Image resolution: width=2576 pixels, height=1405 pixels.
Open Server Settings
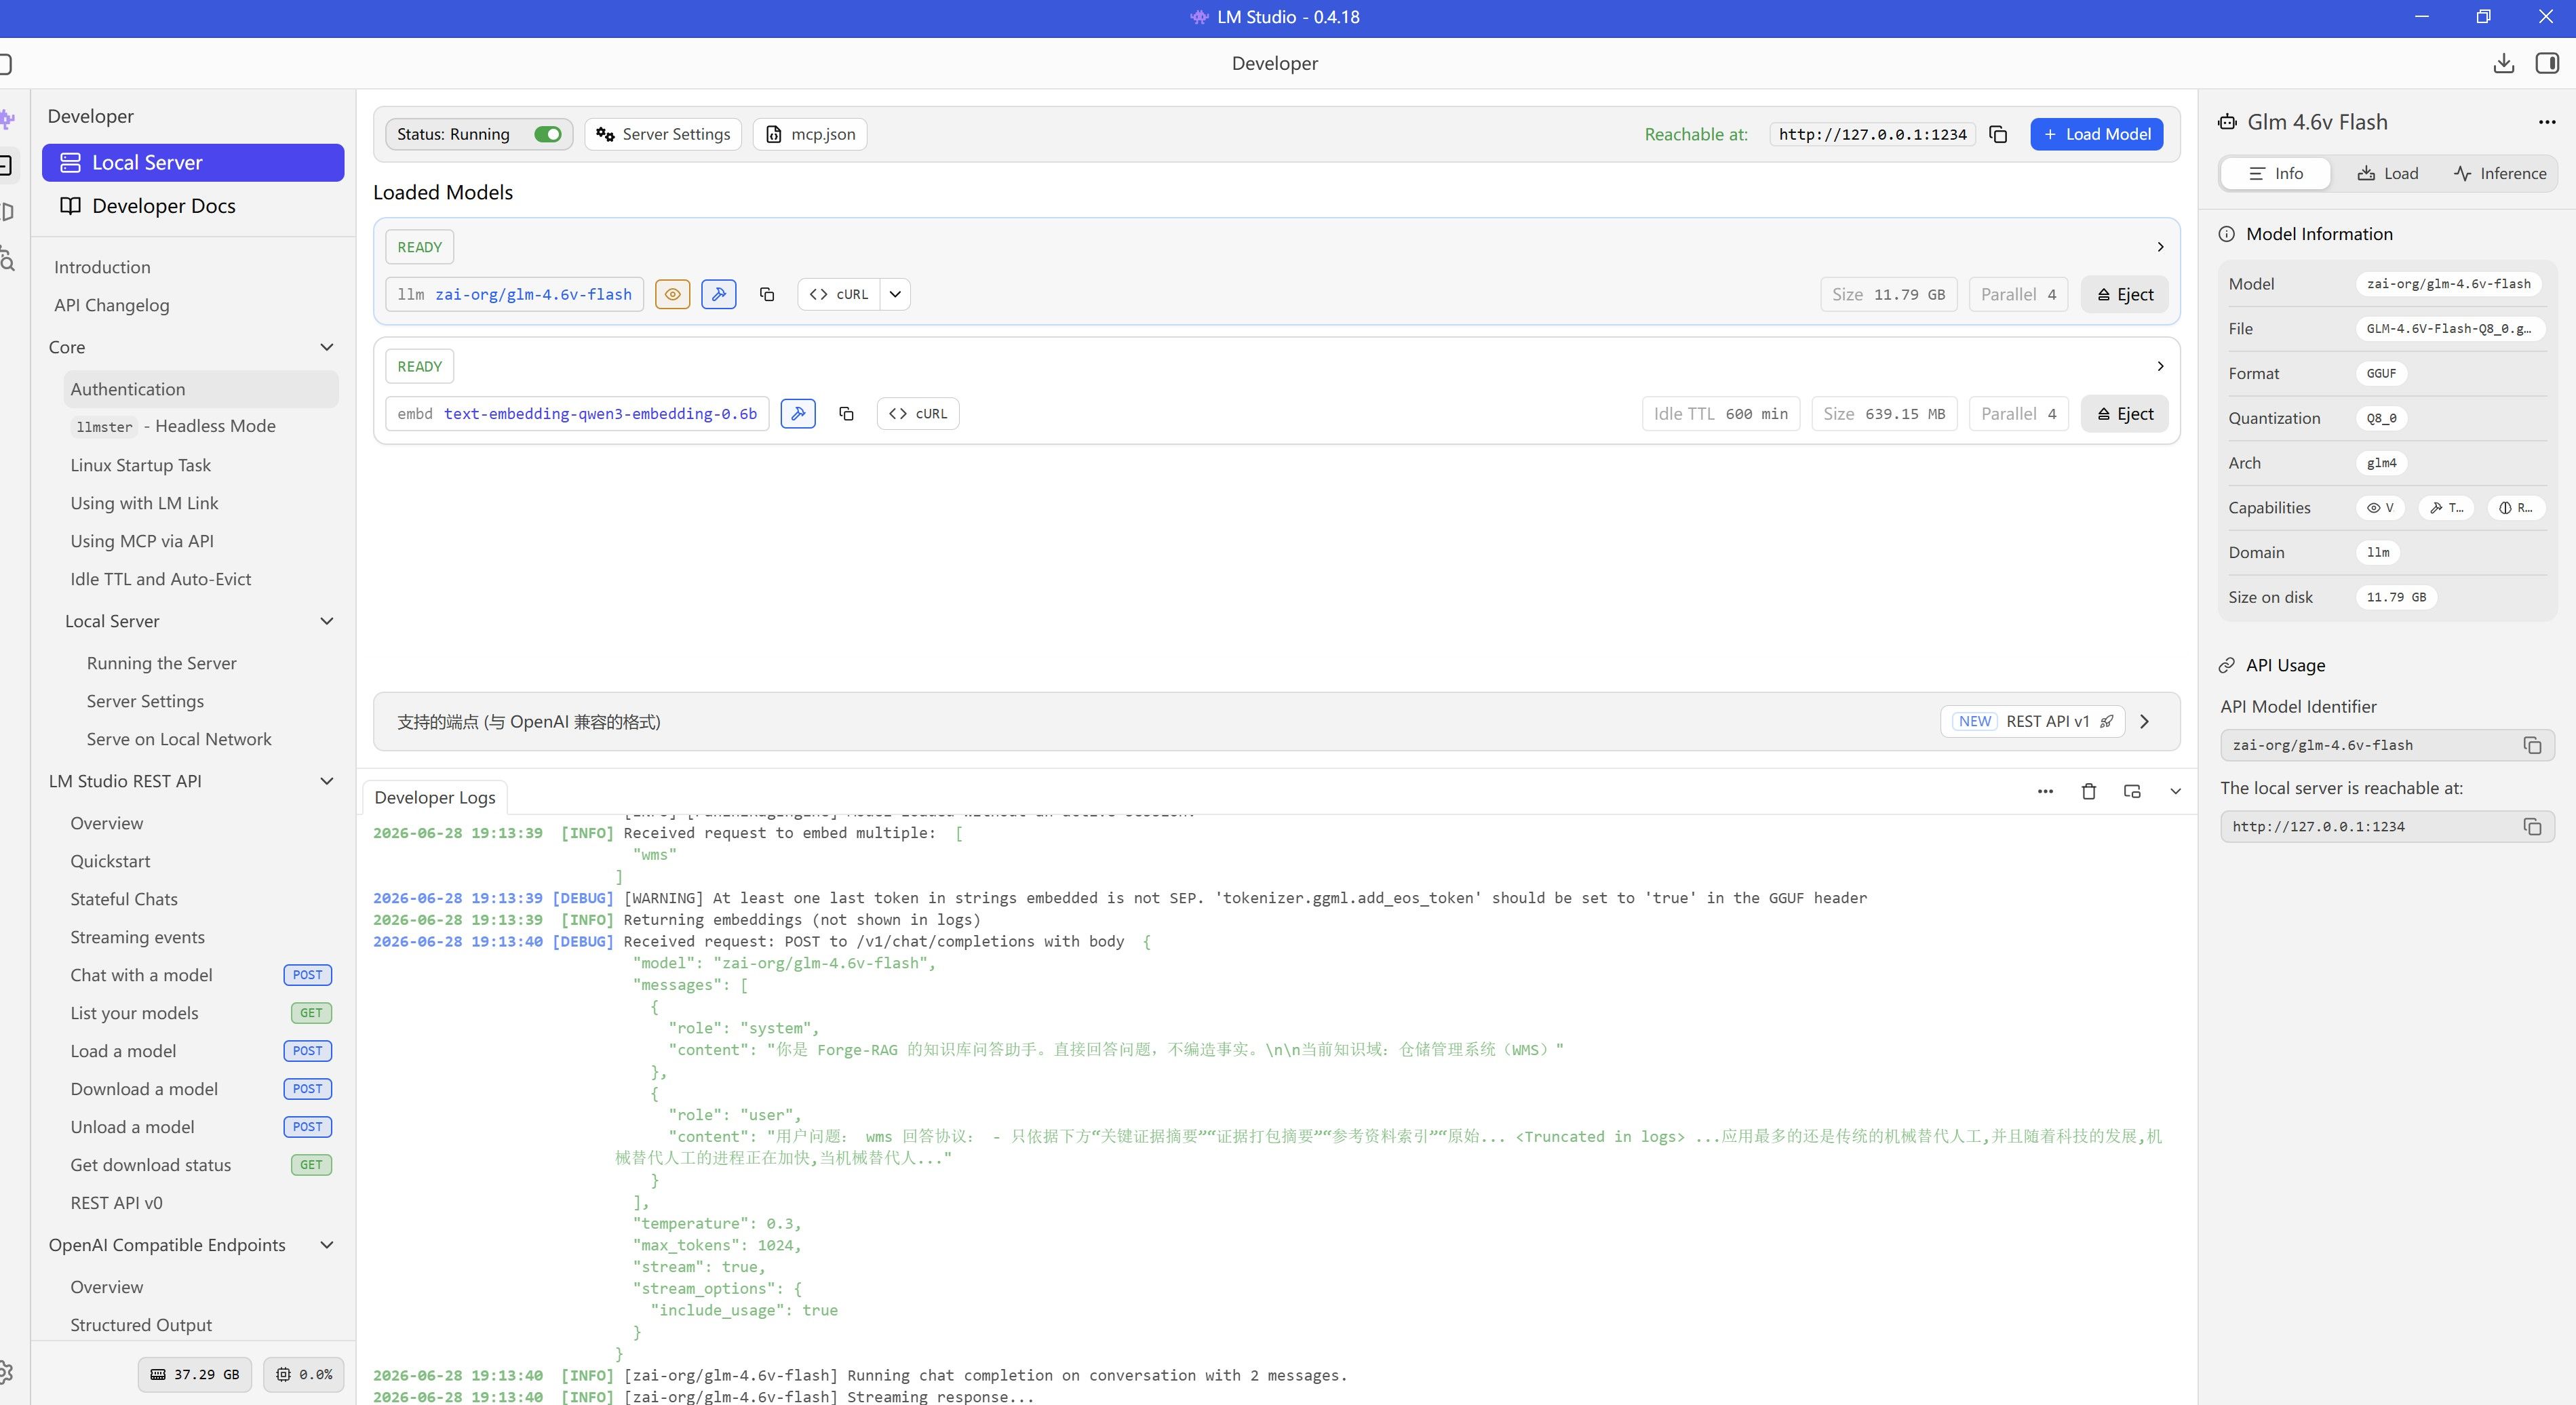point(663,134)
